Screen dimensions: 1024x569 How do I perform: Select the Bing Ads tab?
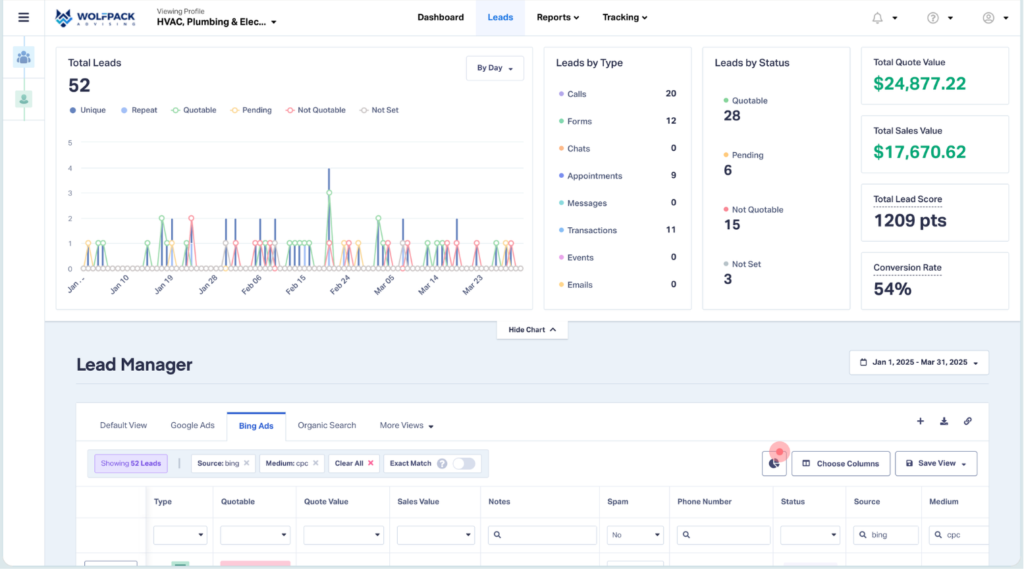click(x=256, y=426)
